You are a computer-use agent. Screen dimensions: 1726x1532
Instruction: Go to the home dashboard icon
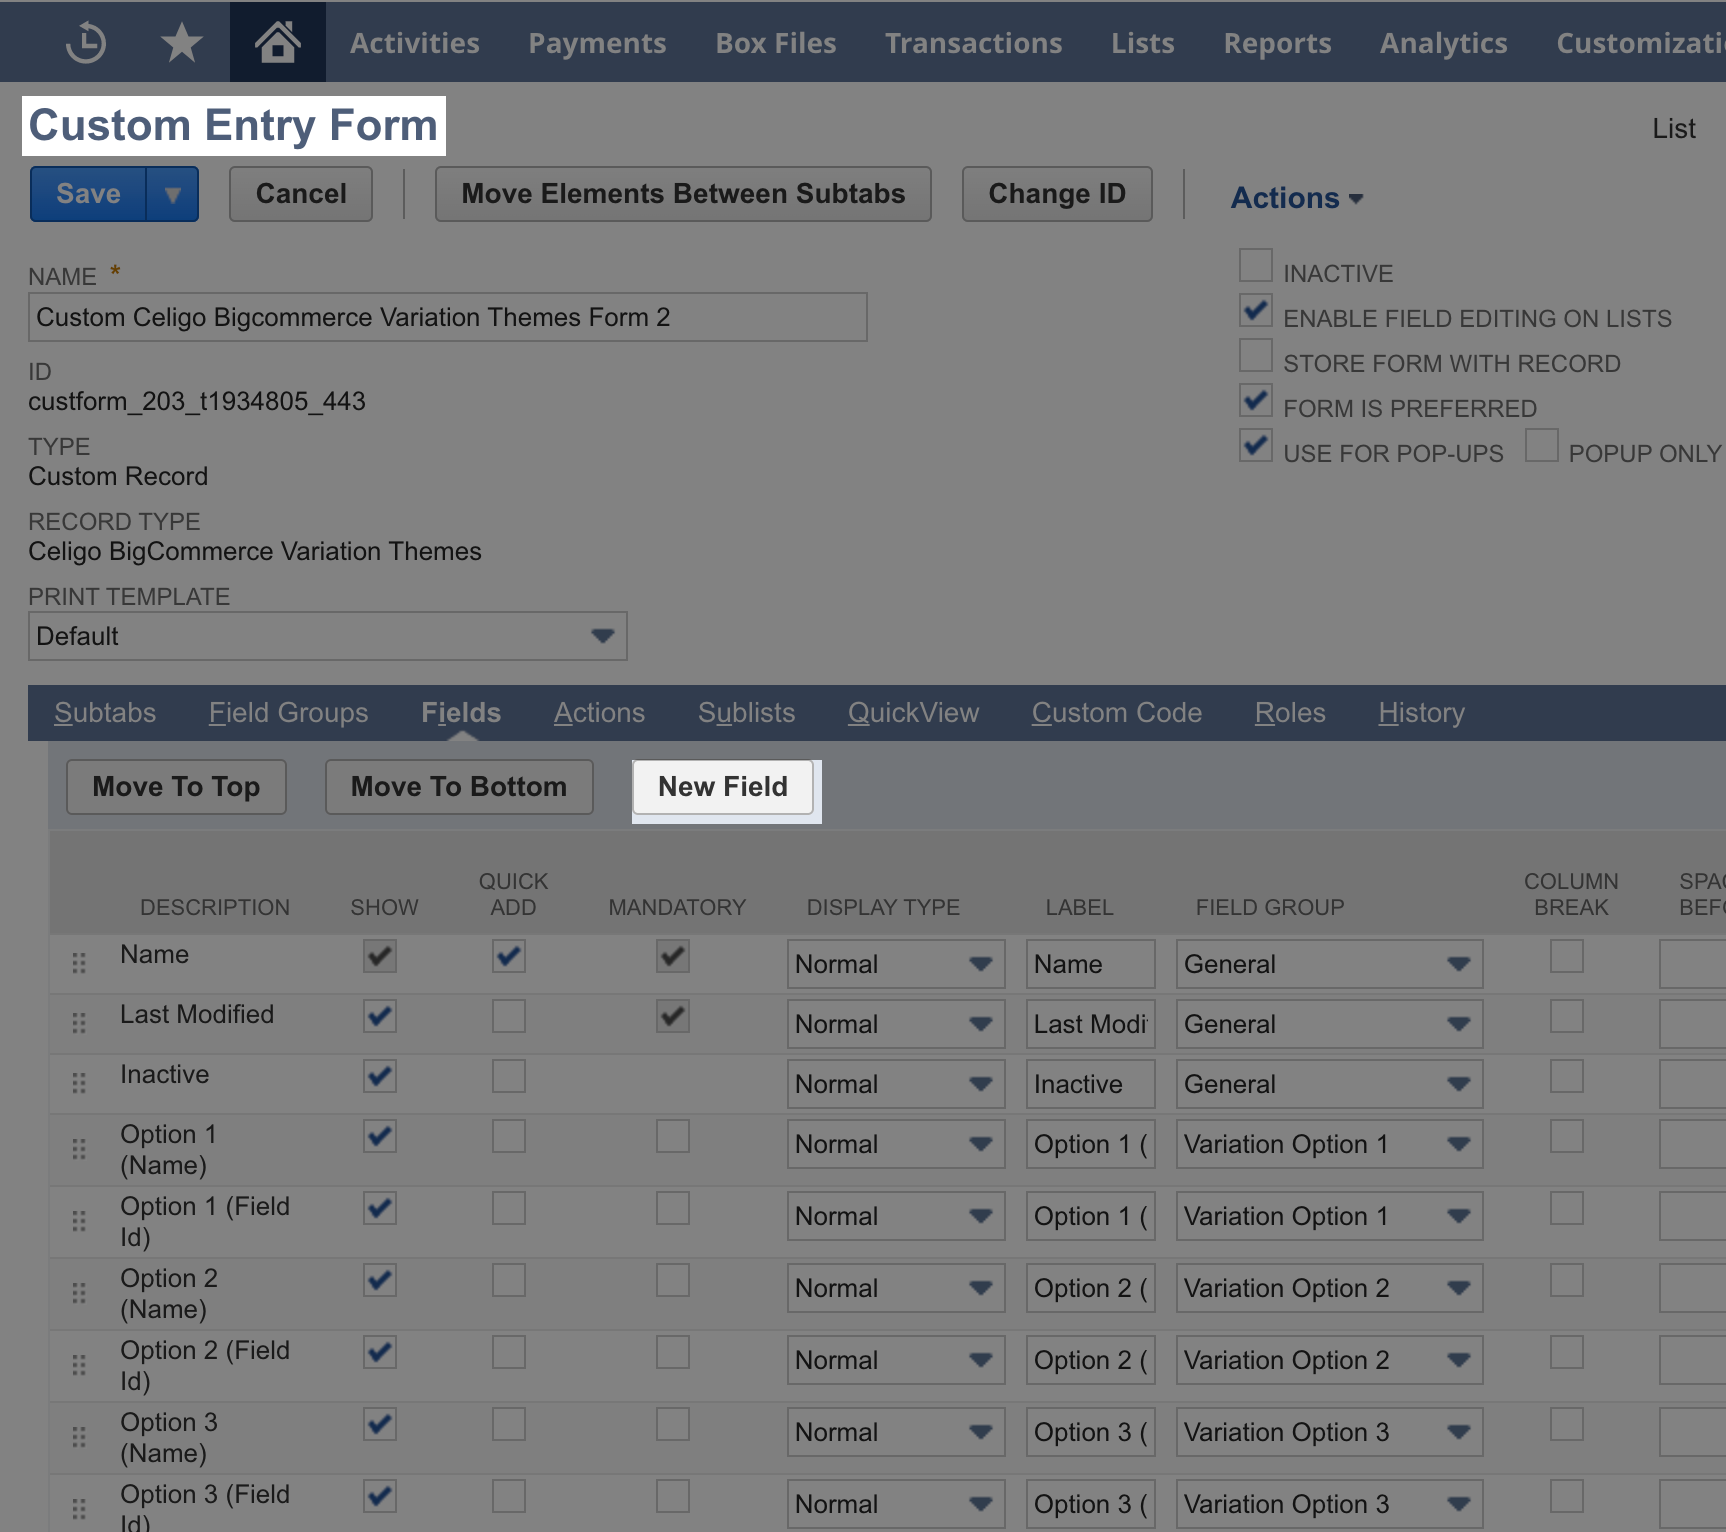tap(277, 42)
